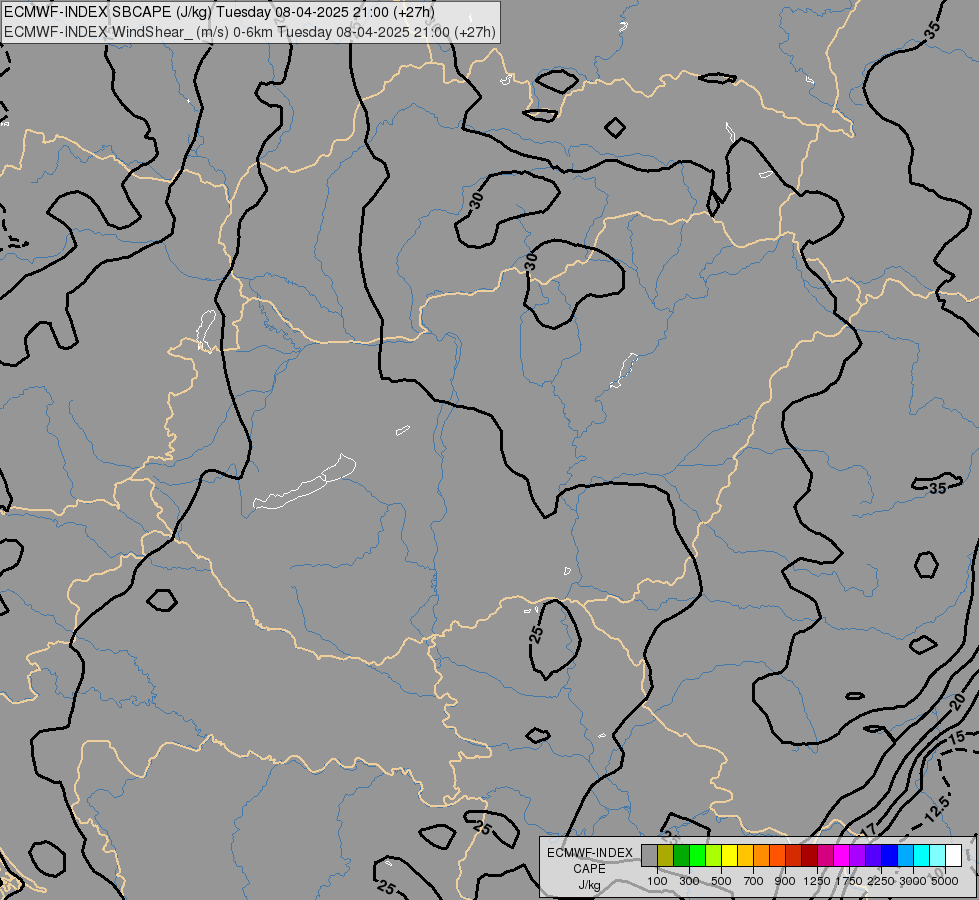The image size is (979, 900).
Task: Pick the sky blue swatch before the 3000 tick
Action: coord(905,855)
